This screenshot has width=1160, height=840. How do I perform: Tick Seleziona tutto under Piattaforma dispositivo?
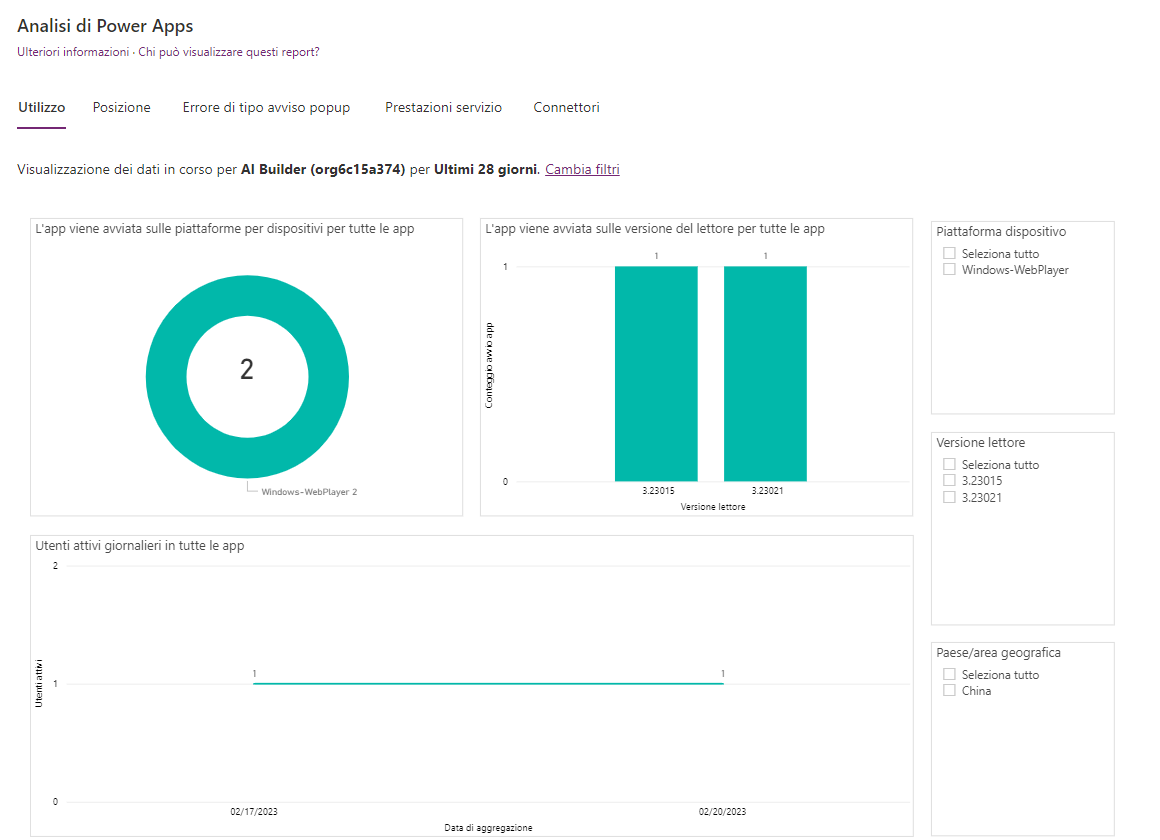[950, 254]
